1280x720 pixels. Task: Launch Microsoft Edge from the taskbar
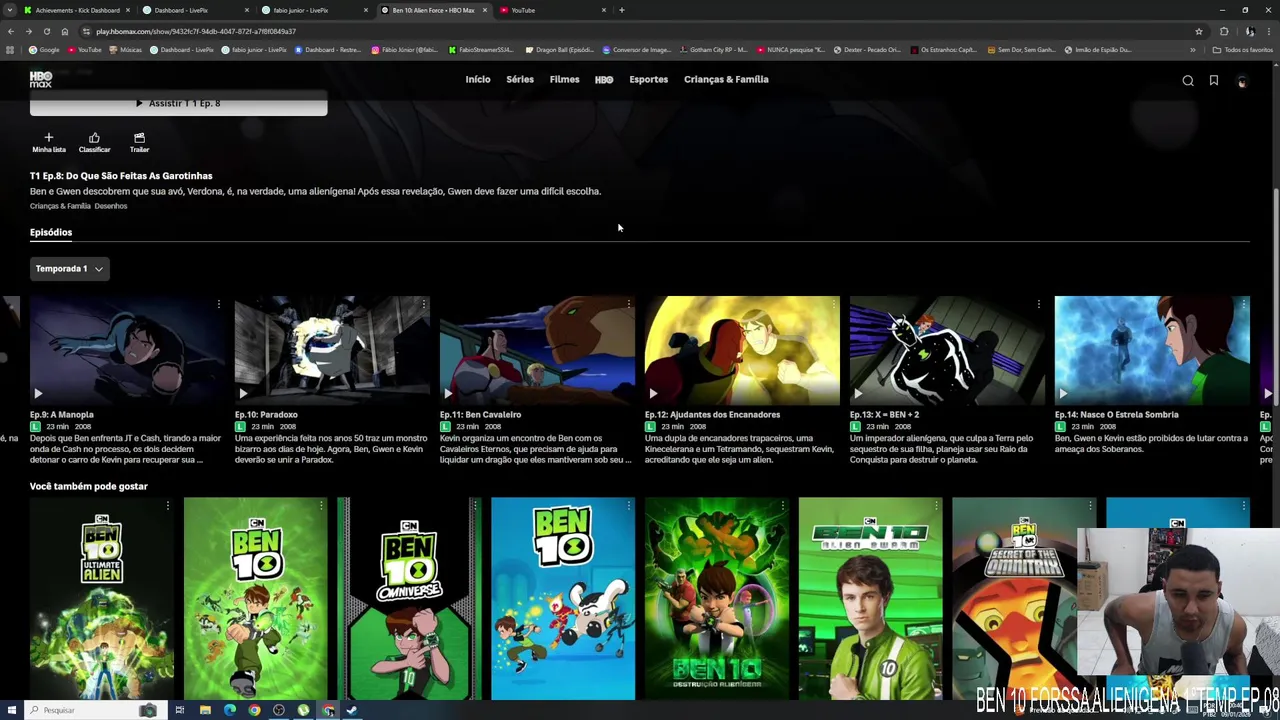[230, 710]
